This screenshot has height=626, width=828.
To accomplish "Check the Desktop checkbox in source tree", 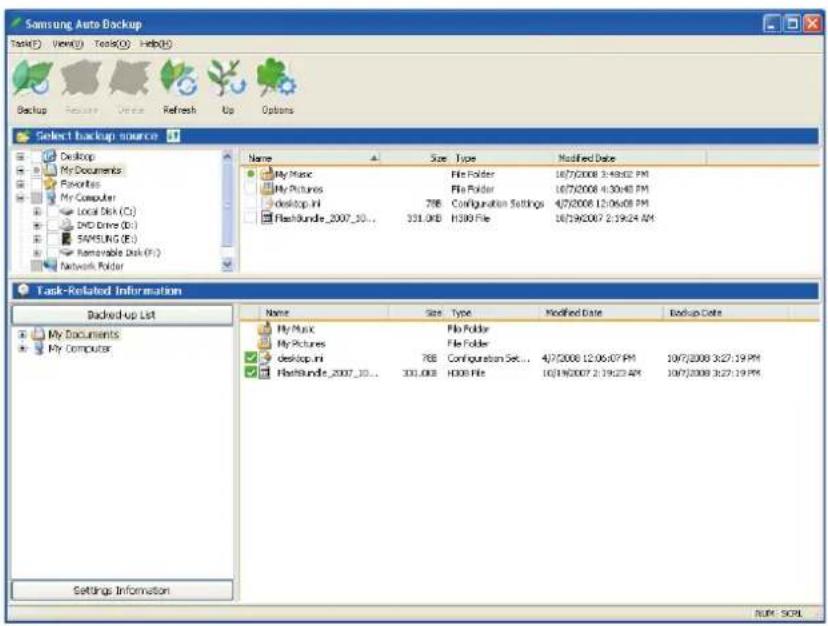I will pyautogui.click(x=36, y=156).
